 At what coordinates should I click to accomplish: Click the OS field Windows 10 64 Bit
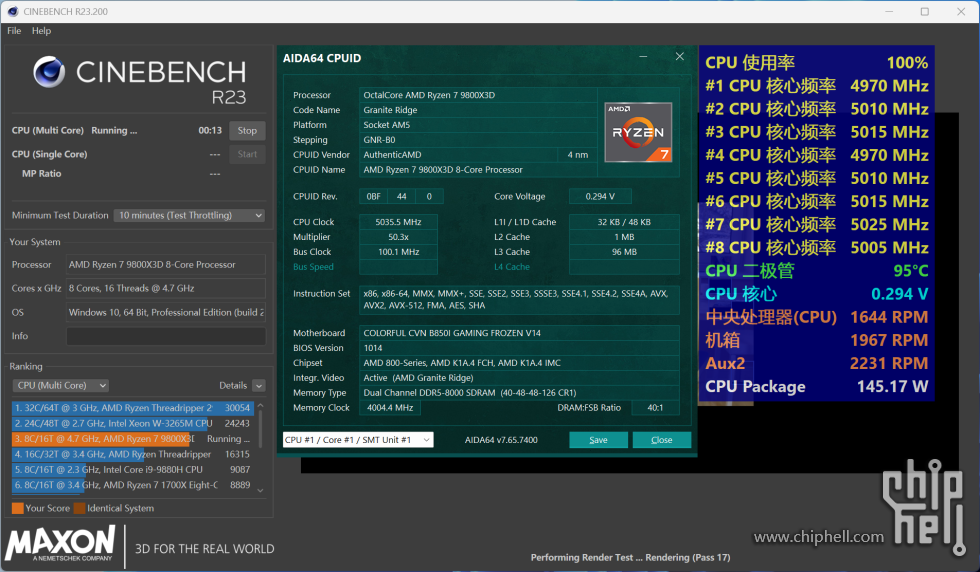pos(166,313)
